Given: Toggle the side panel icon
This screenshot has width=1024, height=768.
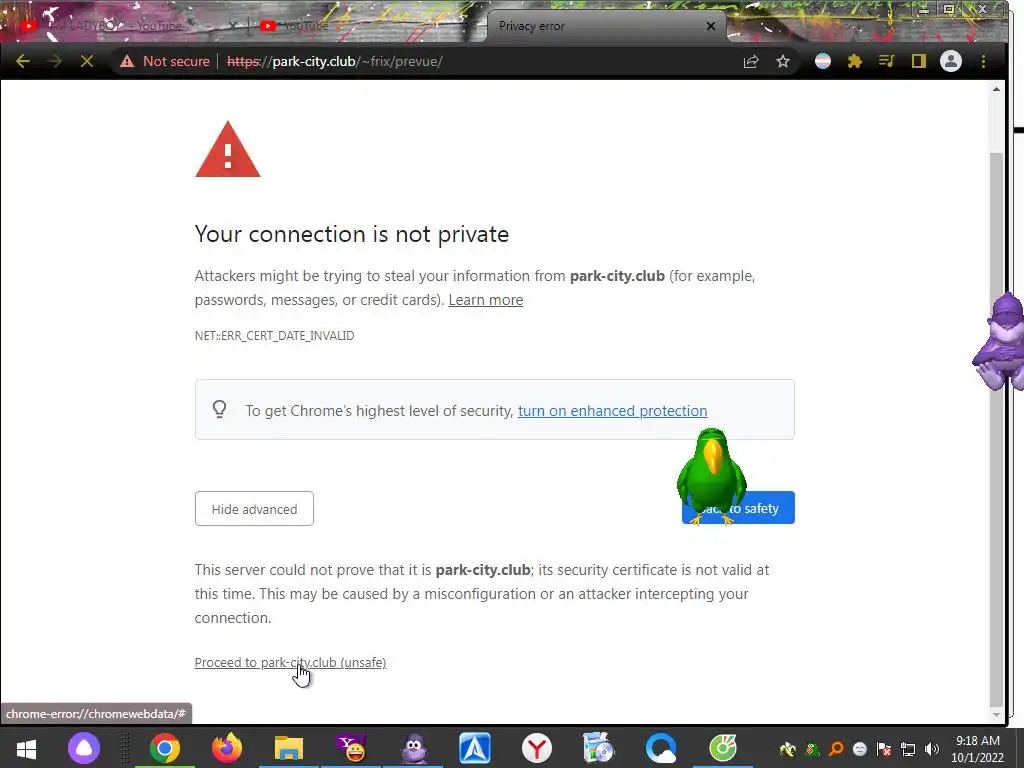Looking at the screenshot, I should (x=919, y=61).
